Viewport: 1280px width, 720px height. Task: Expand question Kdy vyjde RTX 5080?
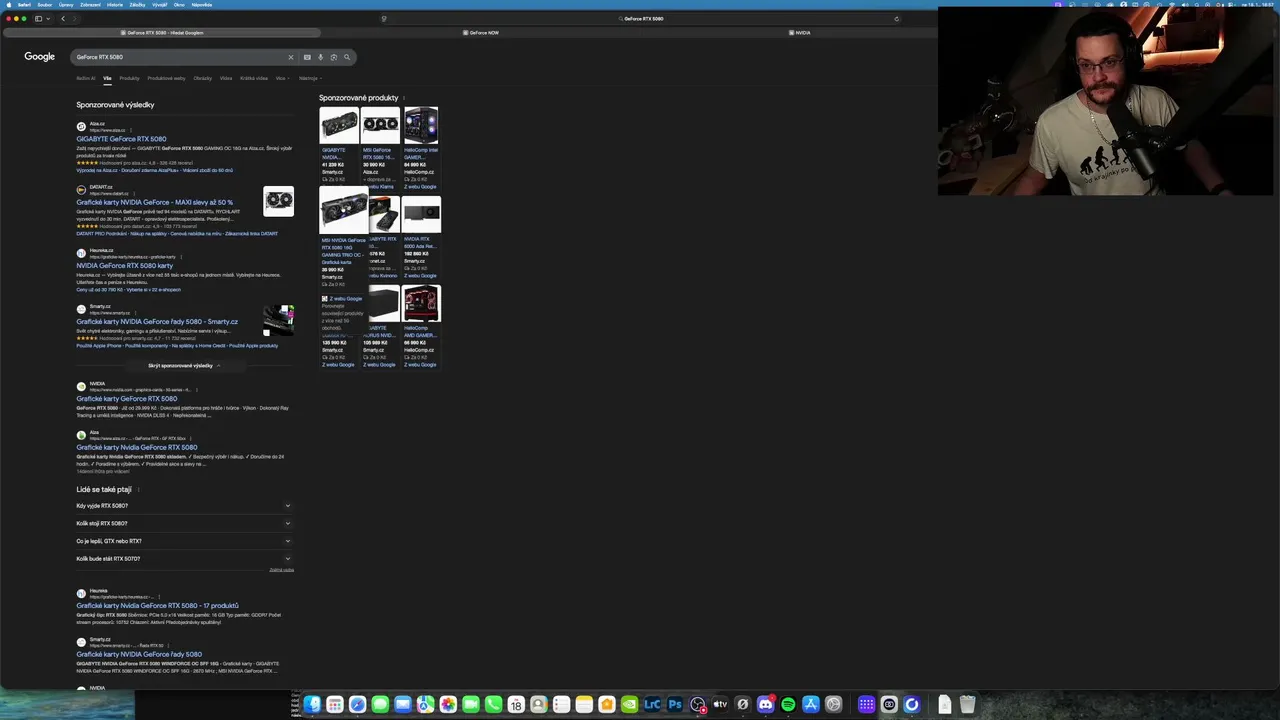coord(184,506)
